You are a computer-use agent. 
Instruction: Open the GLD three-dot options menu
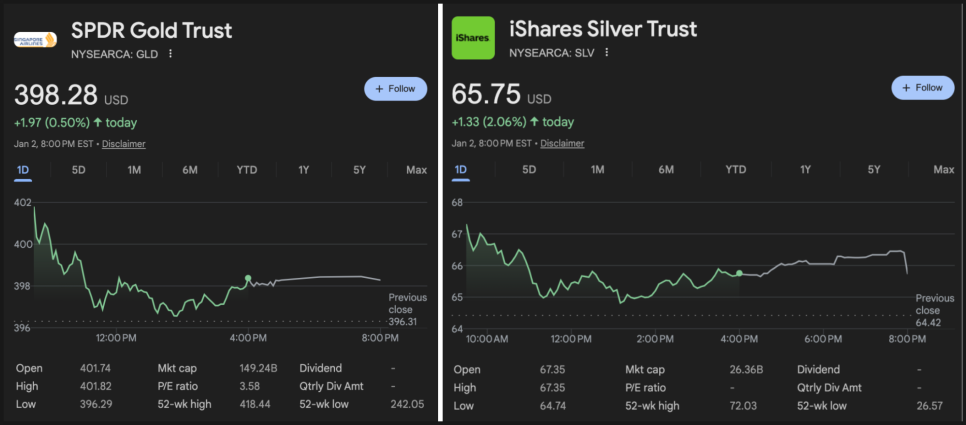pyautogui.click(x=171, y=53)
